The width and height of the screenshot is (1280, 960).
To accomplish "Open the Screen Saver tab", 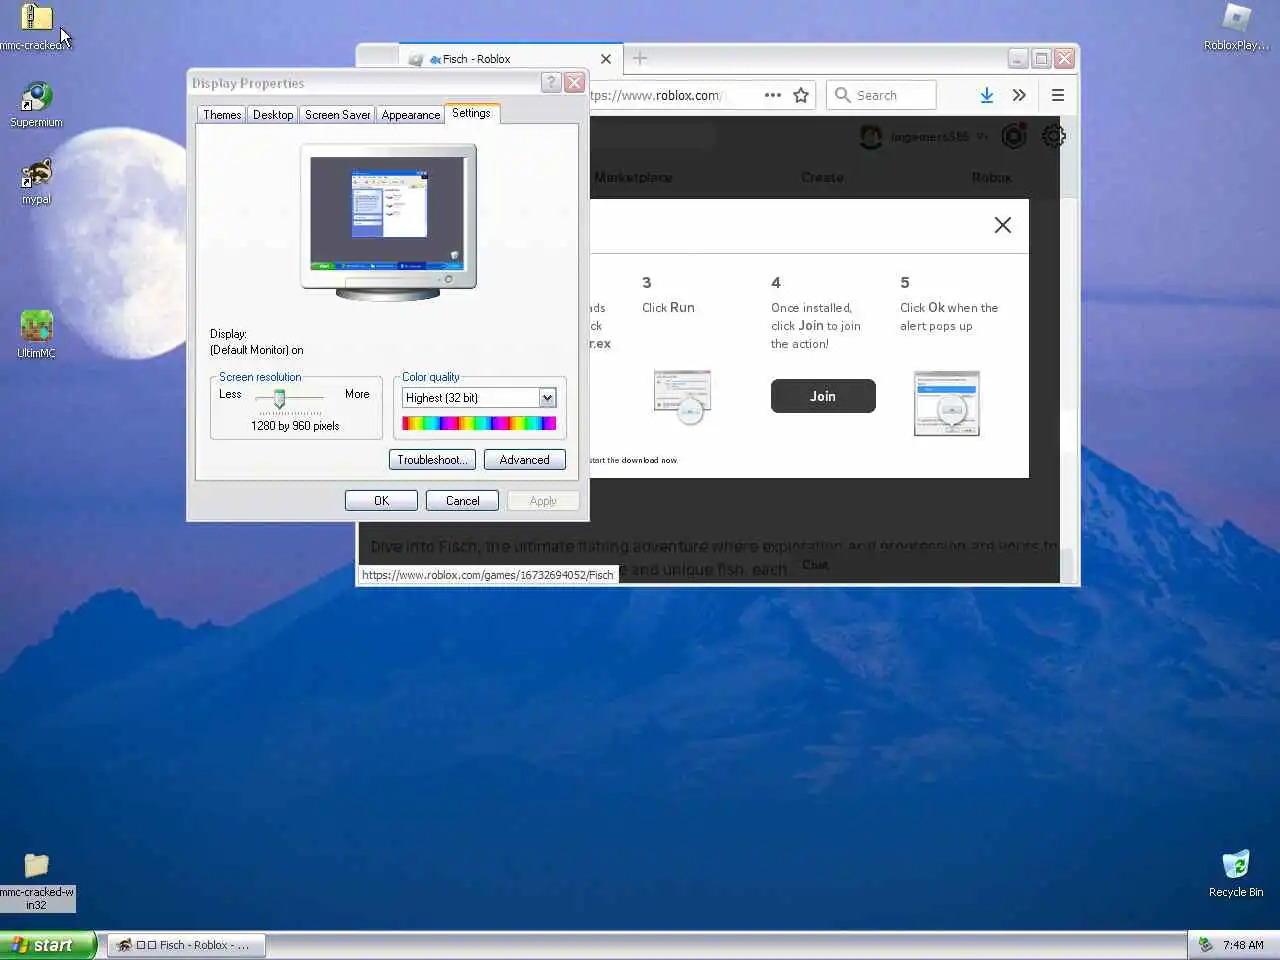I will (x=337, y=115).
